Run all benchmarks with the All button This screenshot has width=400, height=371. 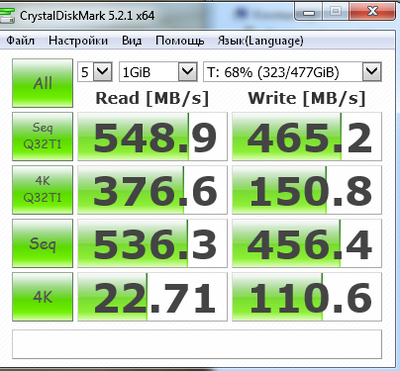pyautogui.click(x=43, y=83)
